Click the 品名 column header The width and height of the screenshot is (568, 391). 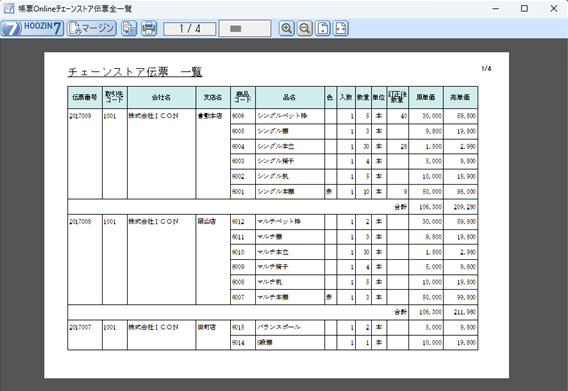(x=289, y=97)
